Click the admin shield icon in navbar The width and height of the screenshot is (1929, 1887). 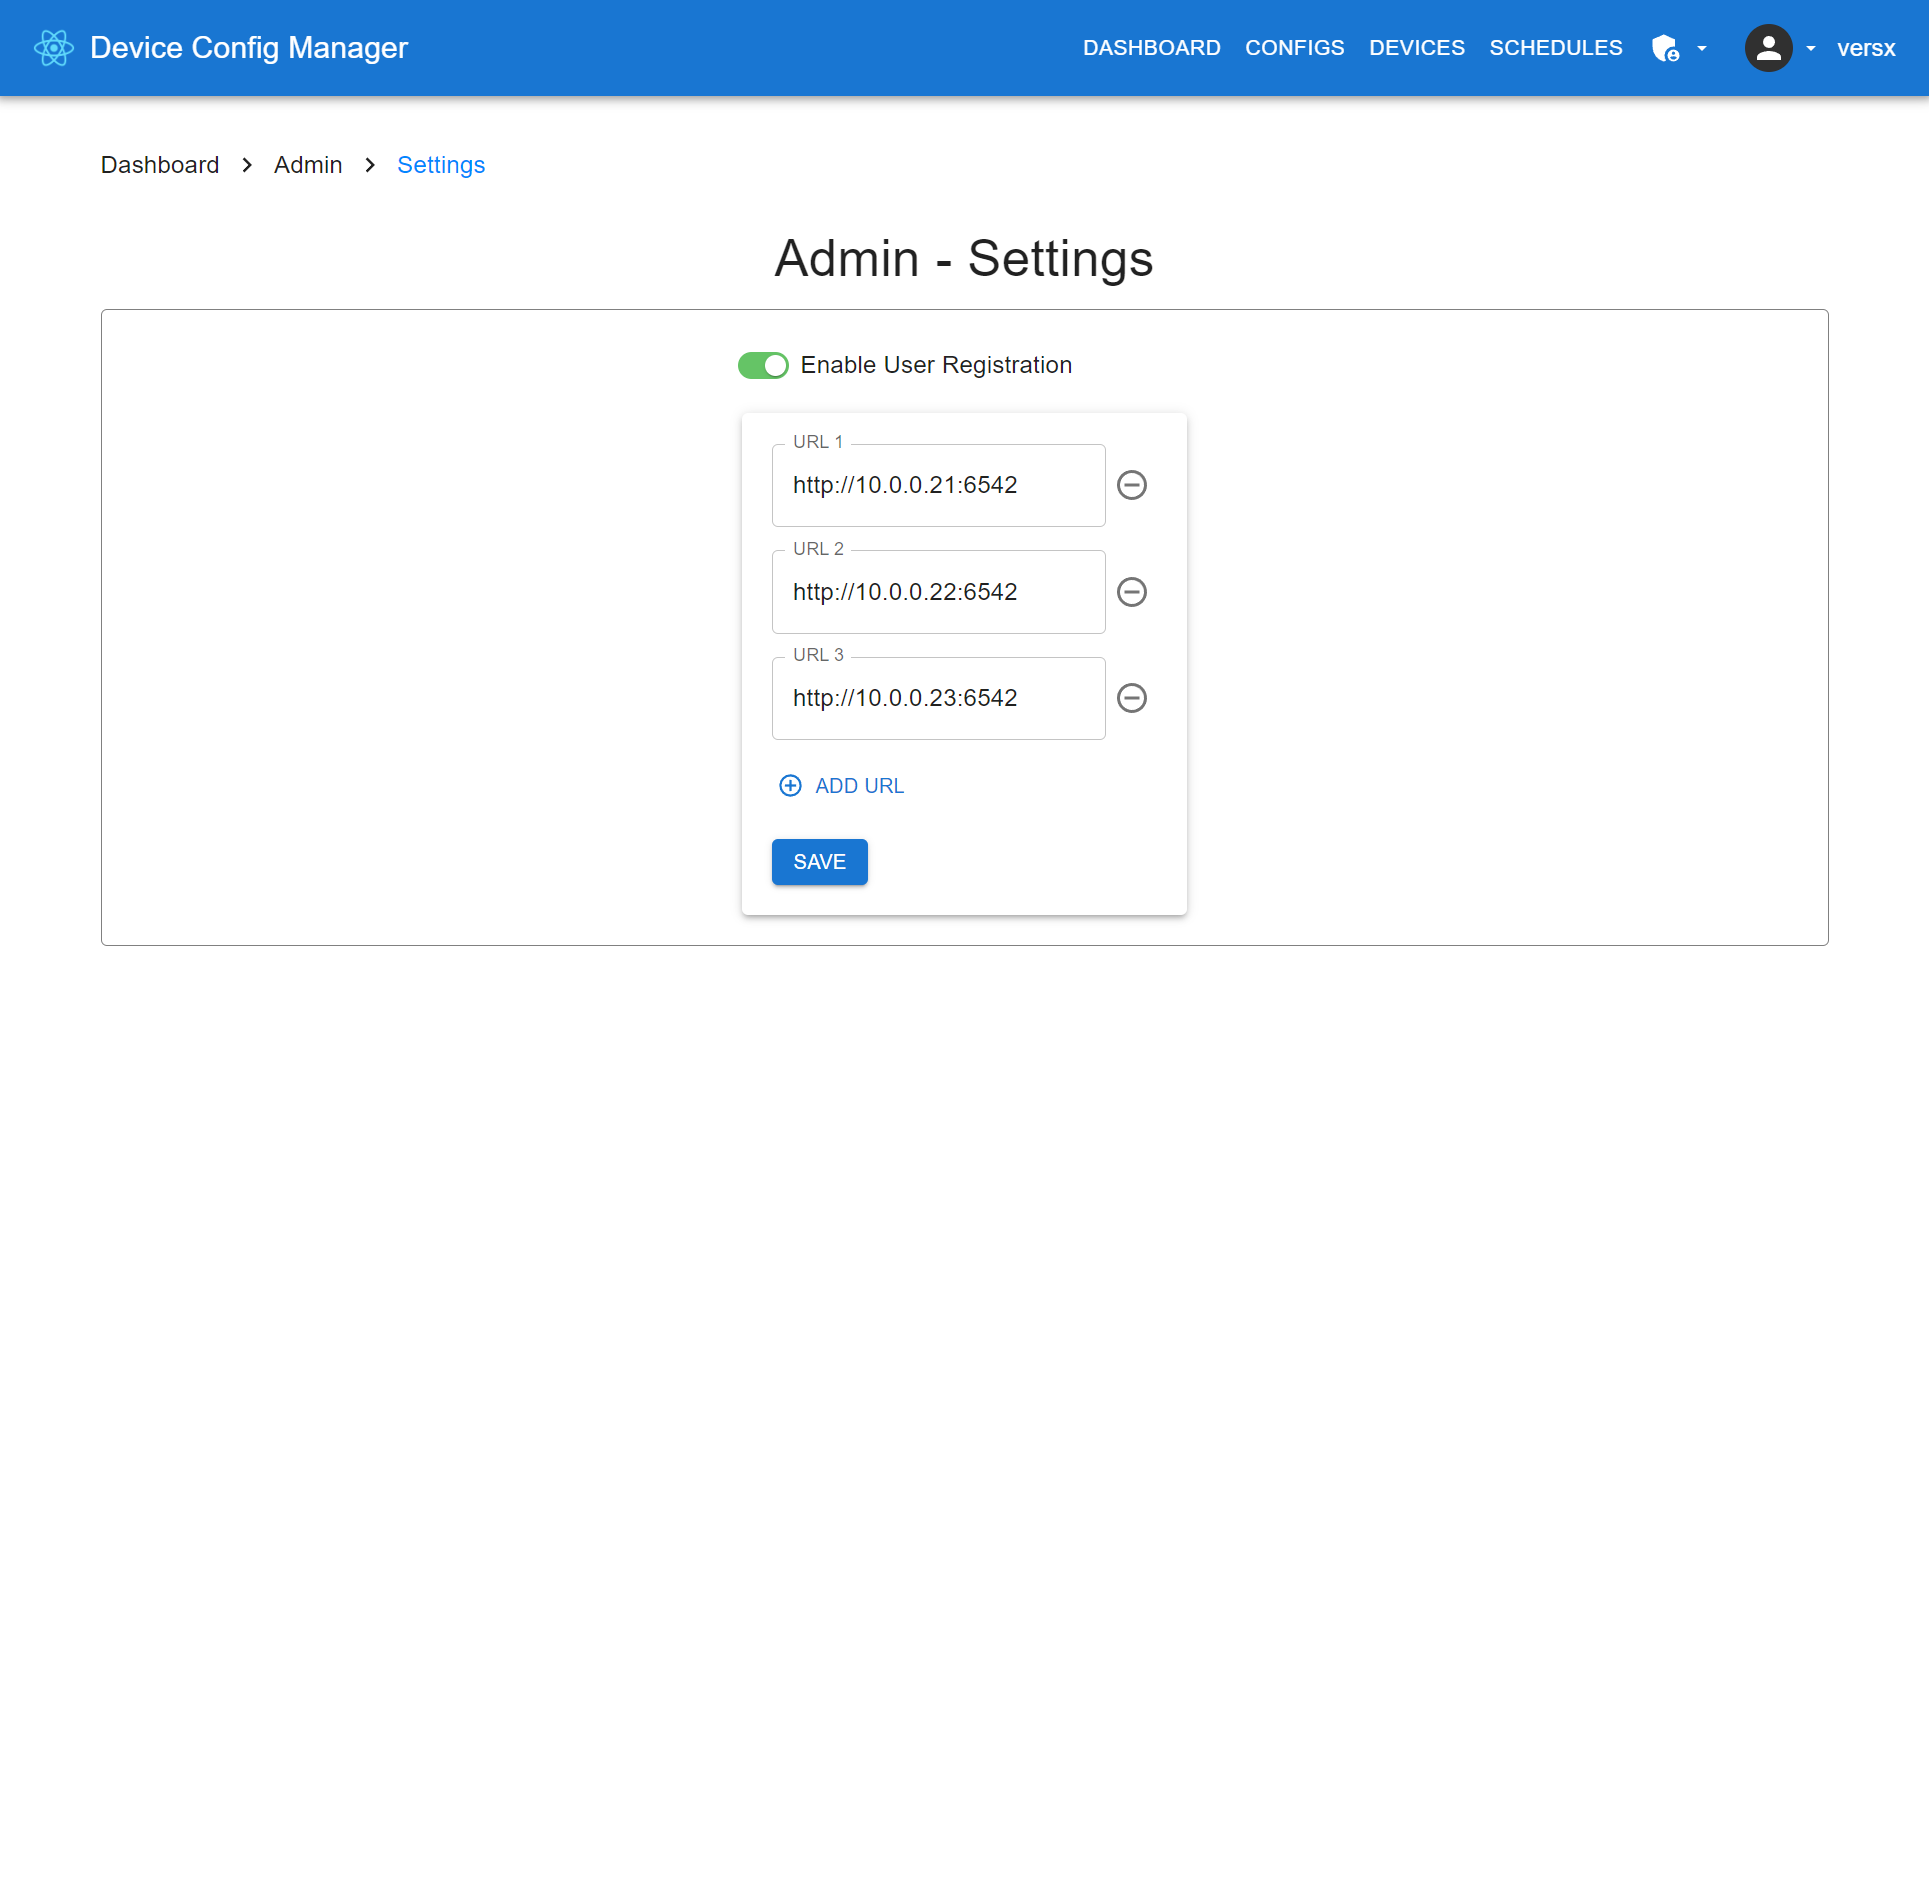coord(1664,48)
